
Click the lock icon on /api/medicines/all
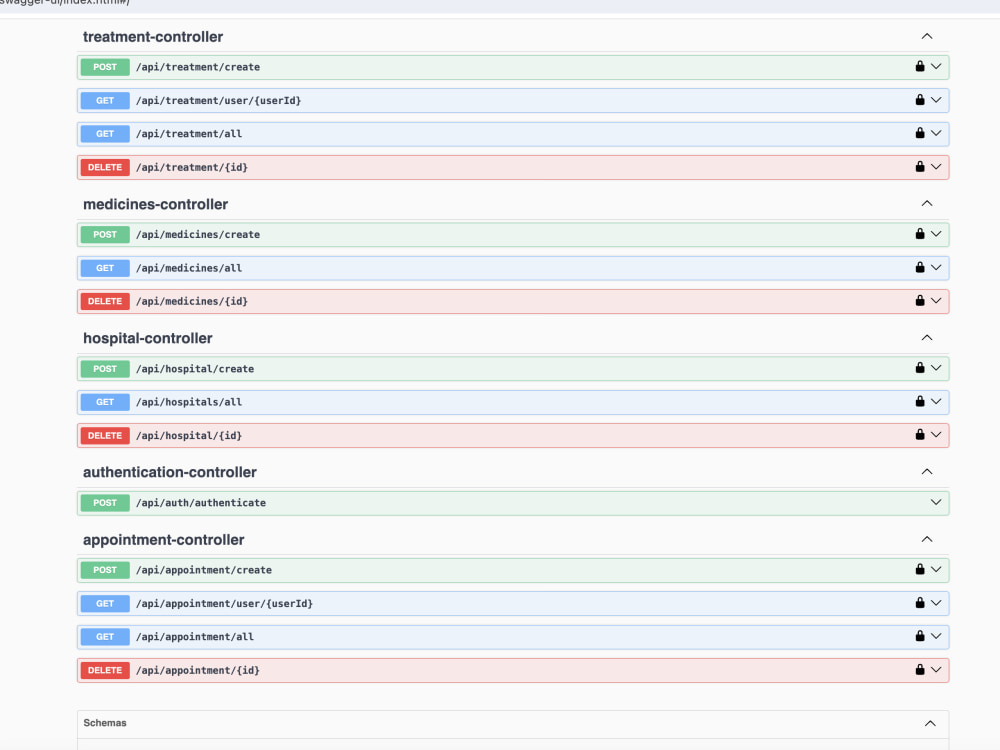point(918,267)
